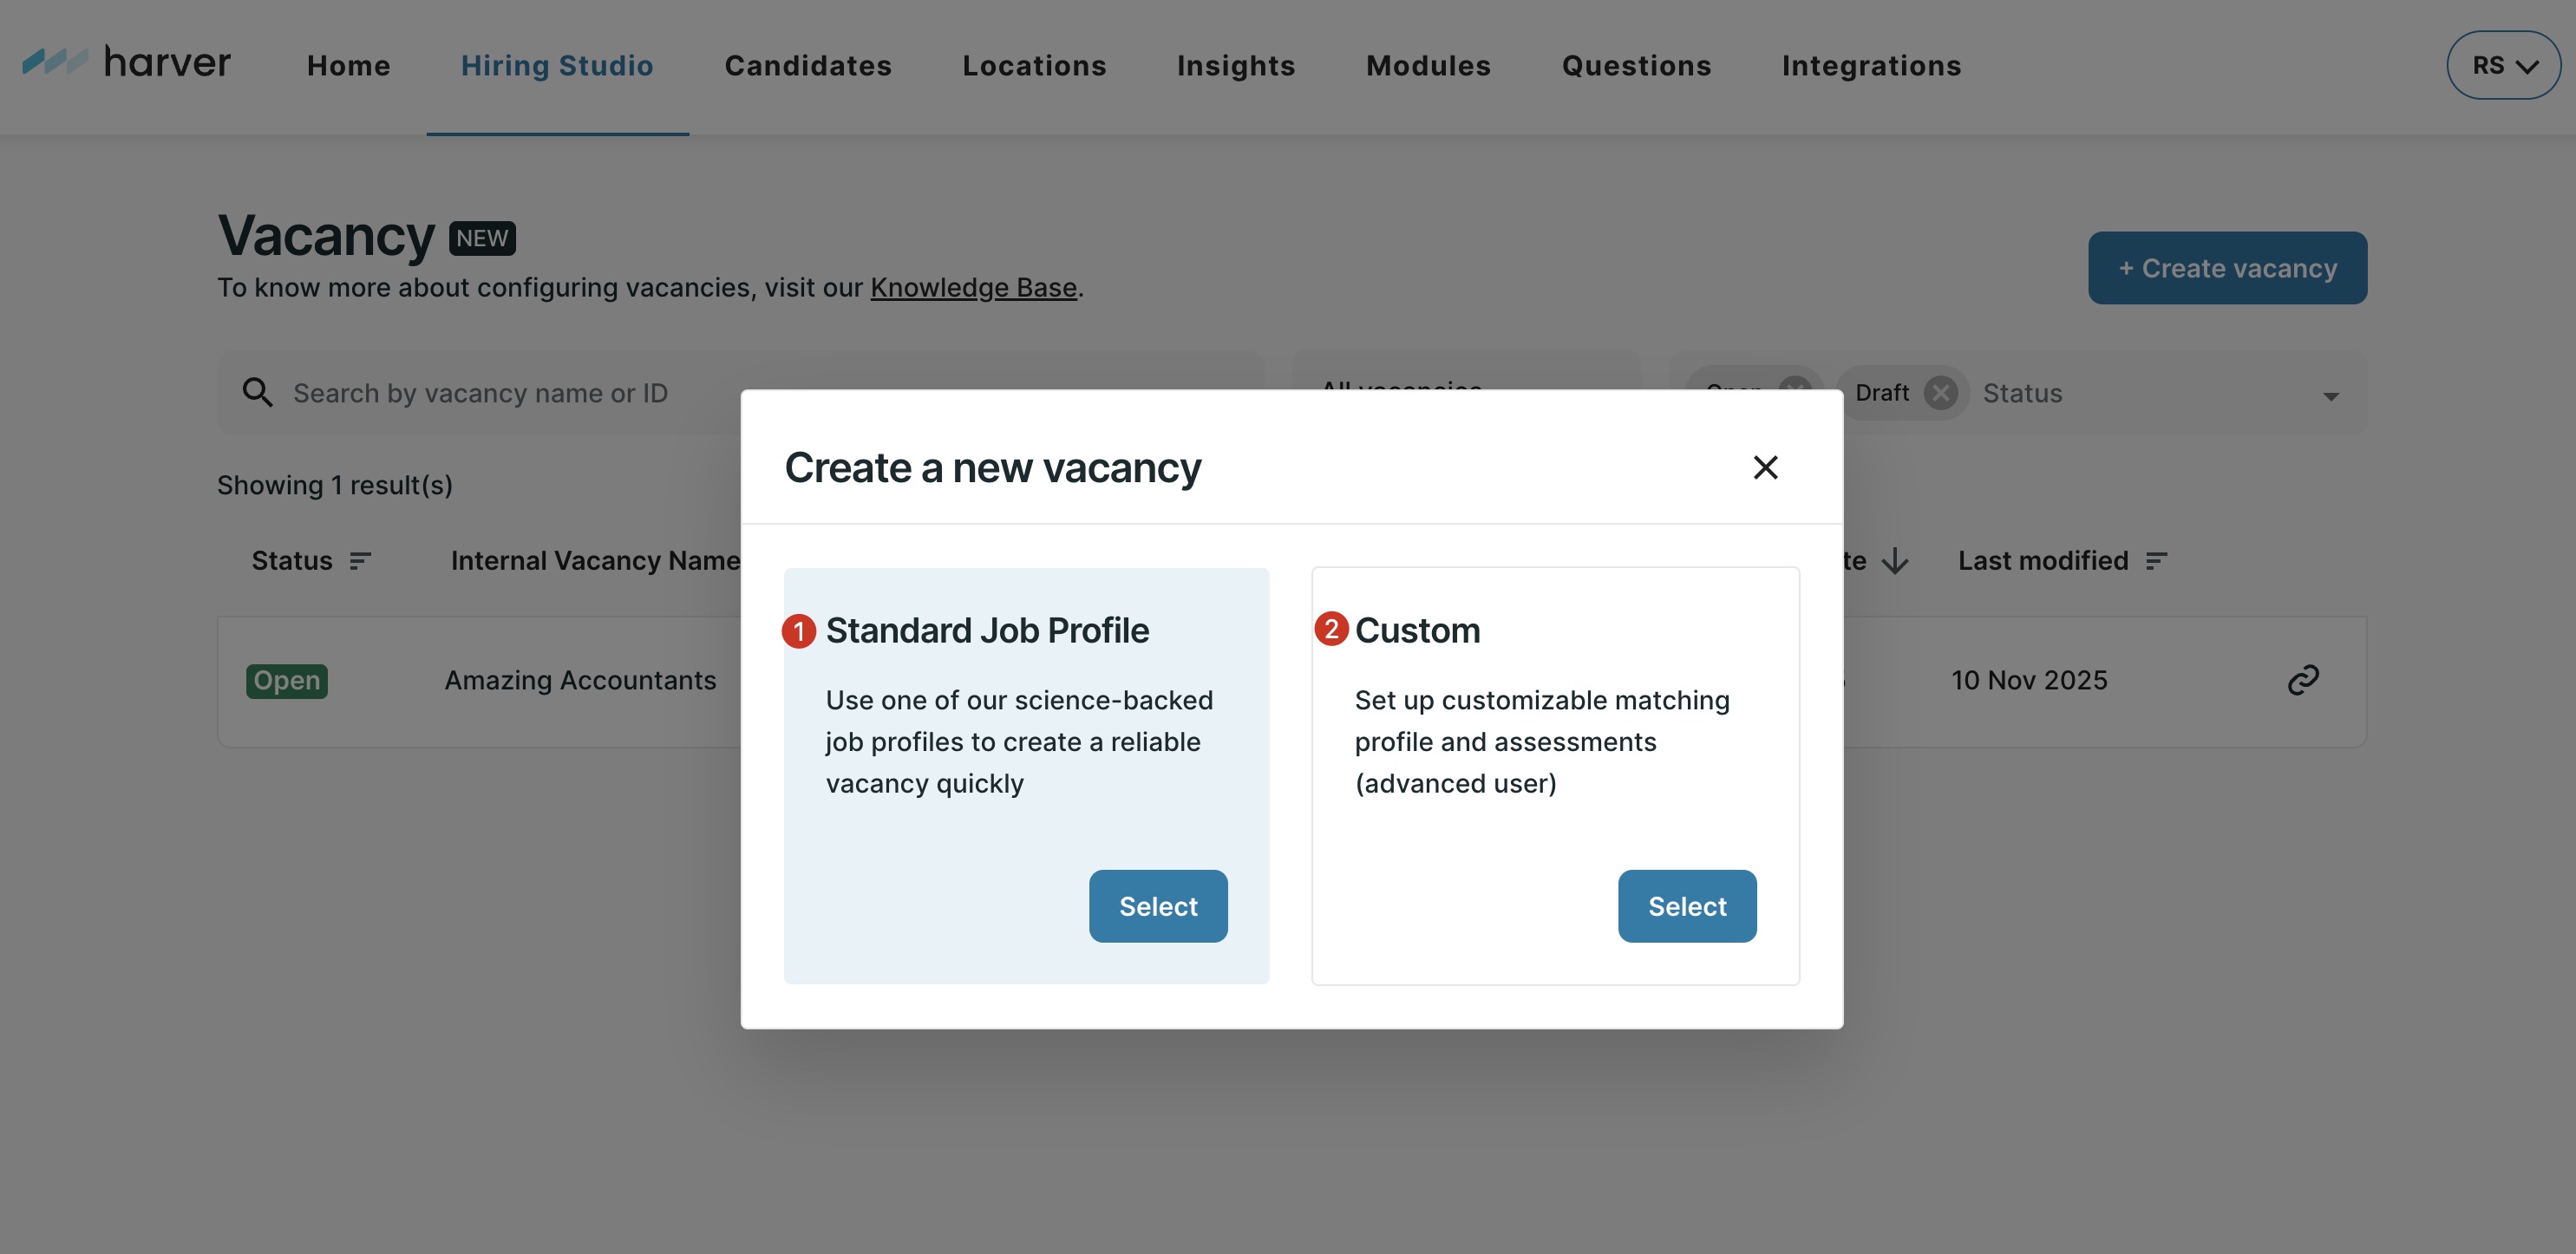Open the Knowledge Base link
The height and width of the screenshot is (1254, 2576).
tap(973, 288)
